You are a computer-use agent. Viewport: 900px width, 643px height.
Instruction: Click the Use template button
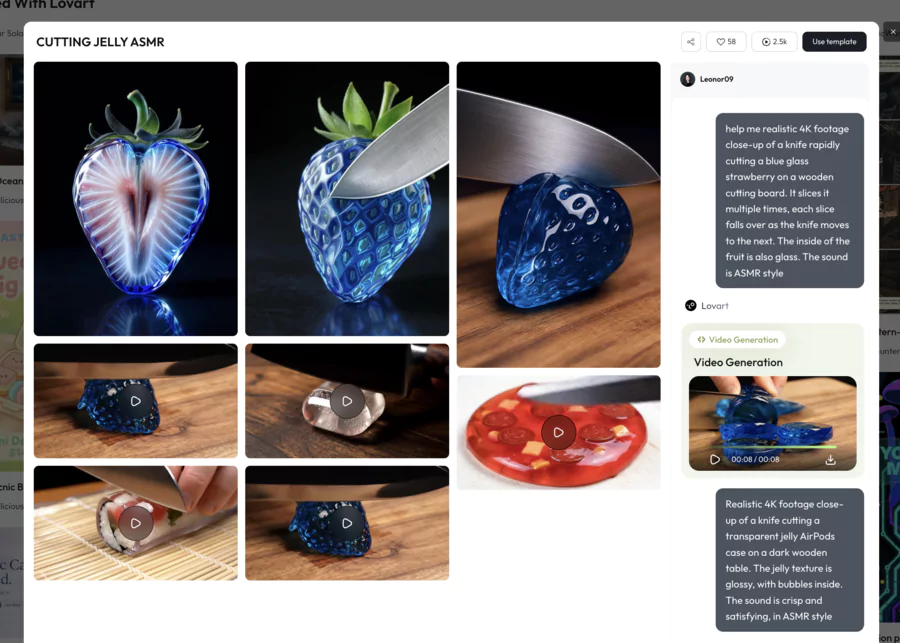(x=834, y=42)
